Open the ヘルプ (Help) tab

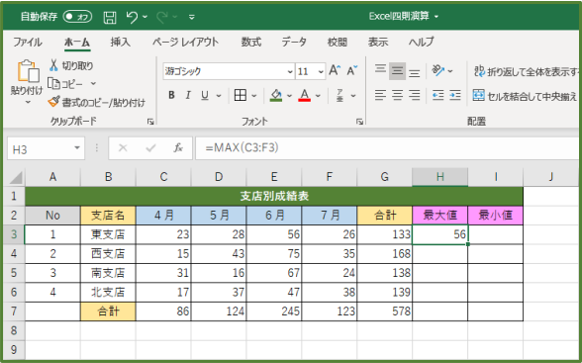[x=421, y=42]
